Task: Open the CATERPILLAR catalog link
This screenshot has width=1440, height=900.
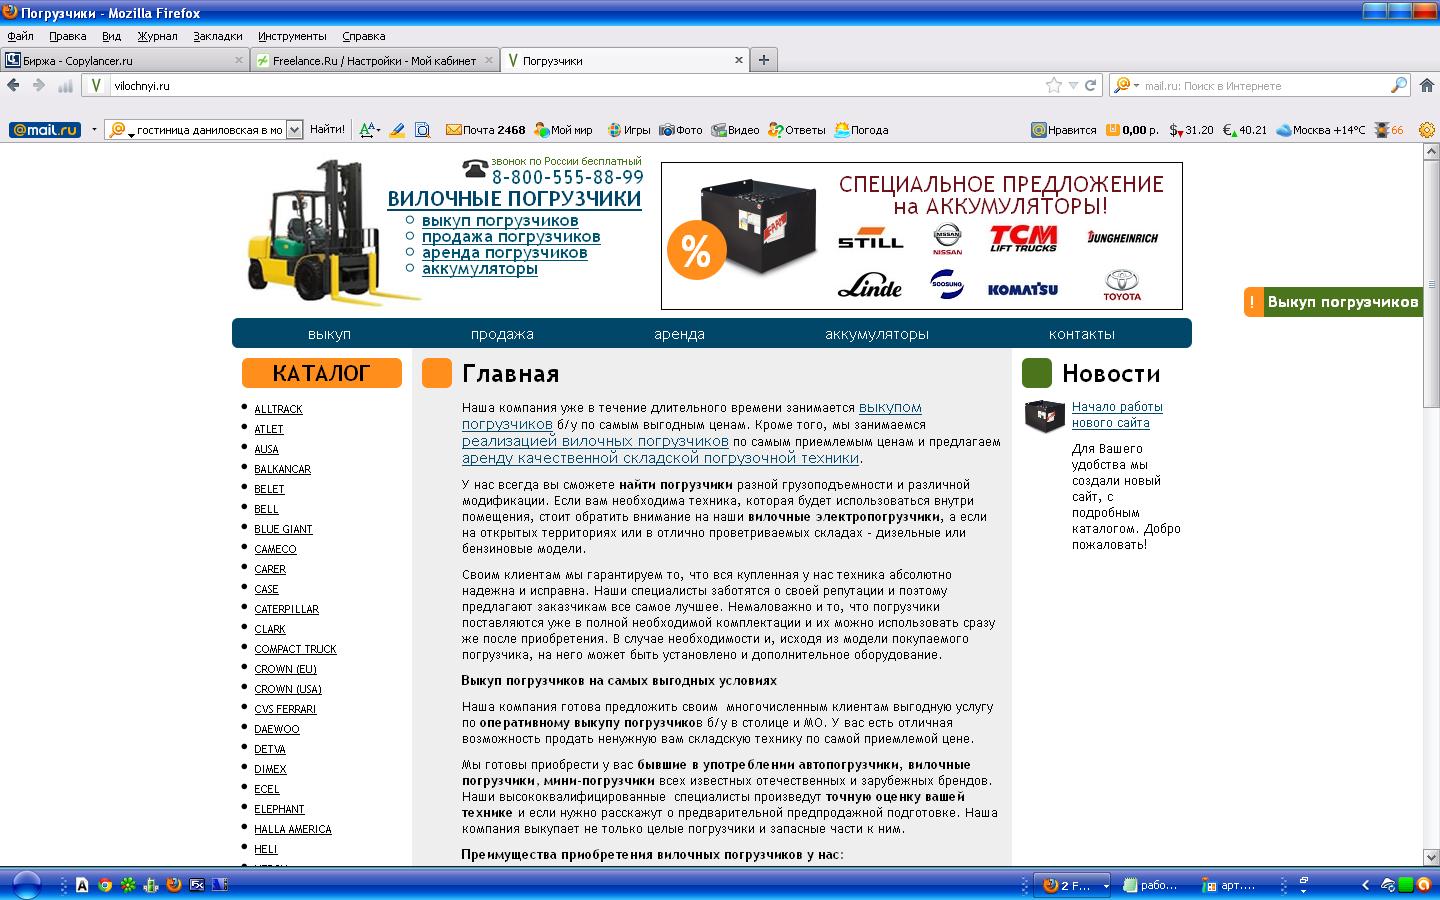Action: 286,609
